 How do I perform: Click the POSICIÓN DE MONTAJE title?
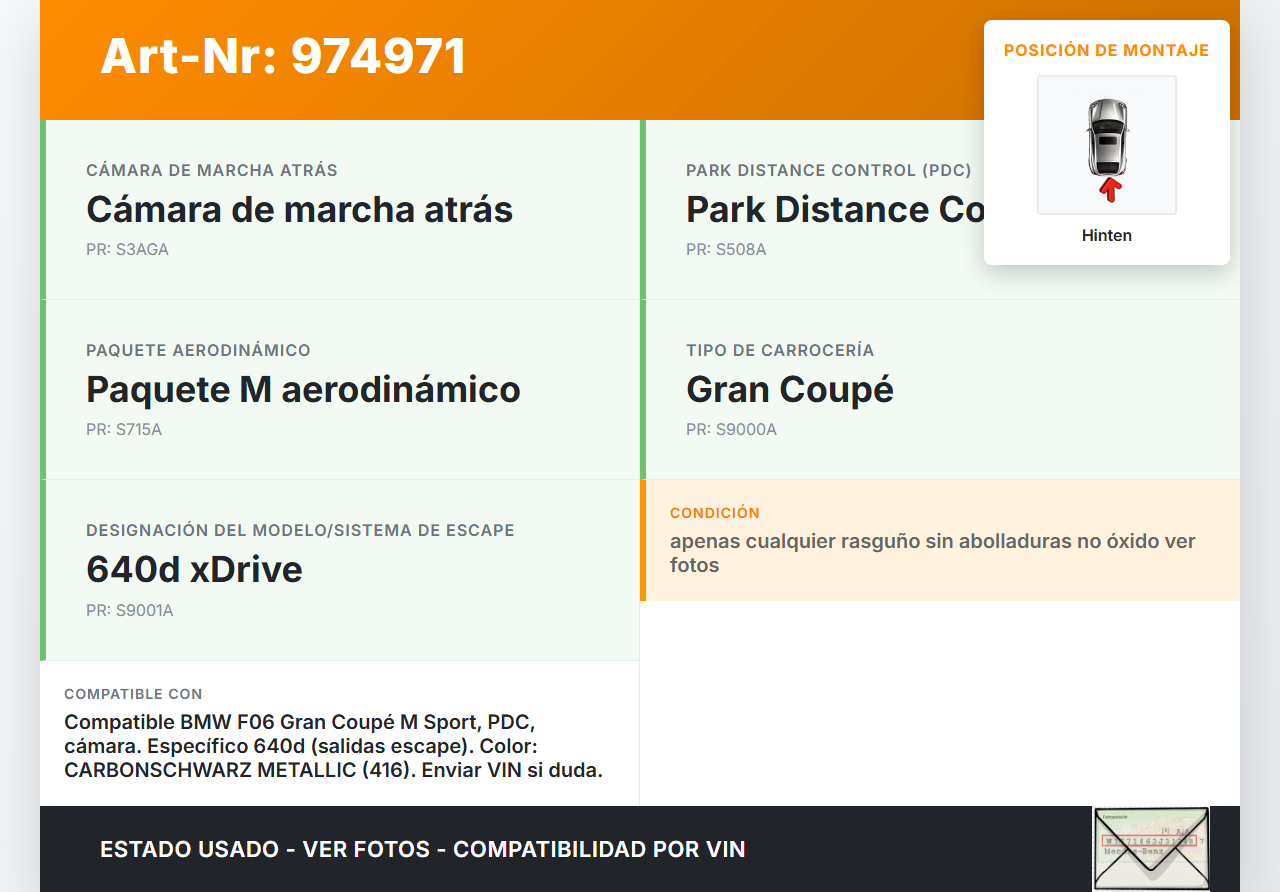[x=1107, y=50]
